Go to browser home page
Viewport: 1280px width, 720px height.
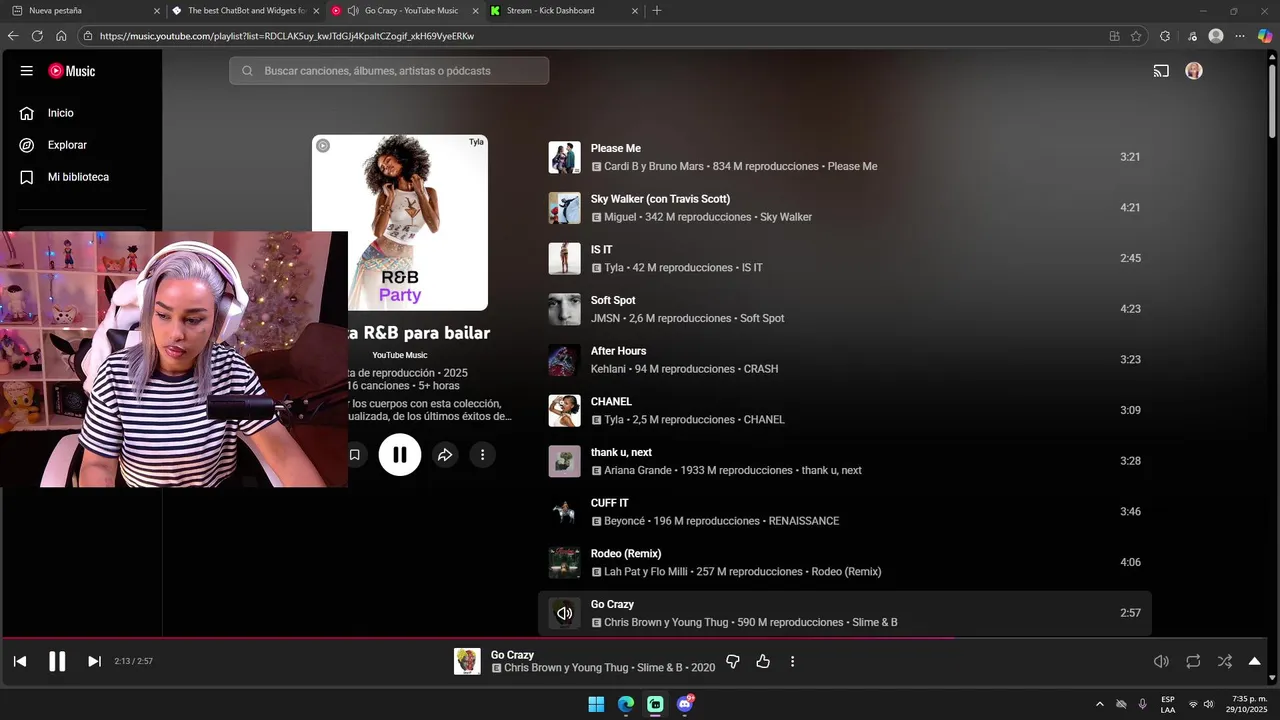[61, 36]
